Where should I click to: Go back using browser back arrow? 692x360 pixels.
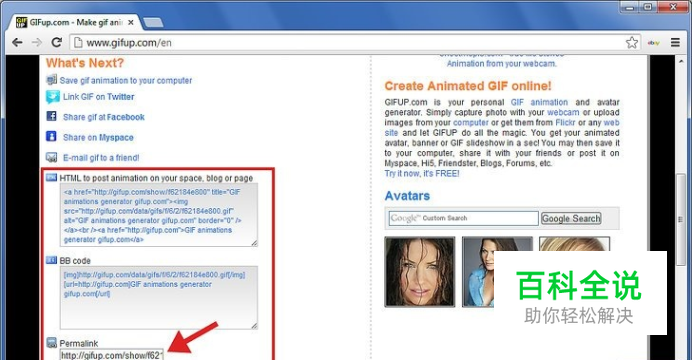17,42
